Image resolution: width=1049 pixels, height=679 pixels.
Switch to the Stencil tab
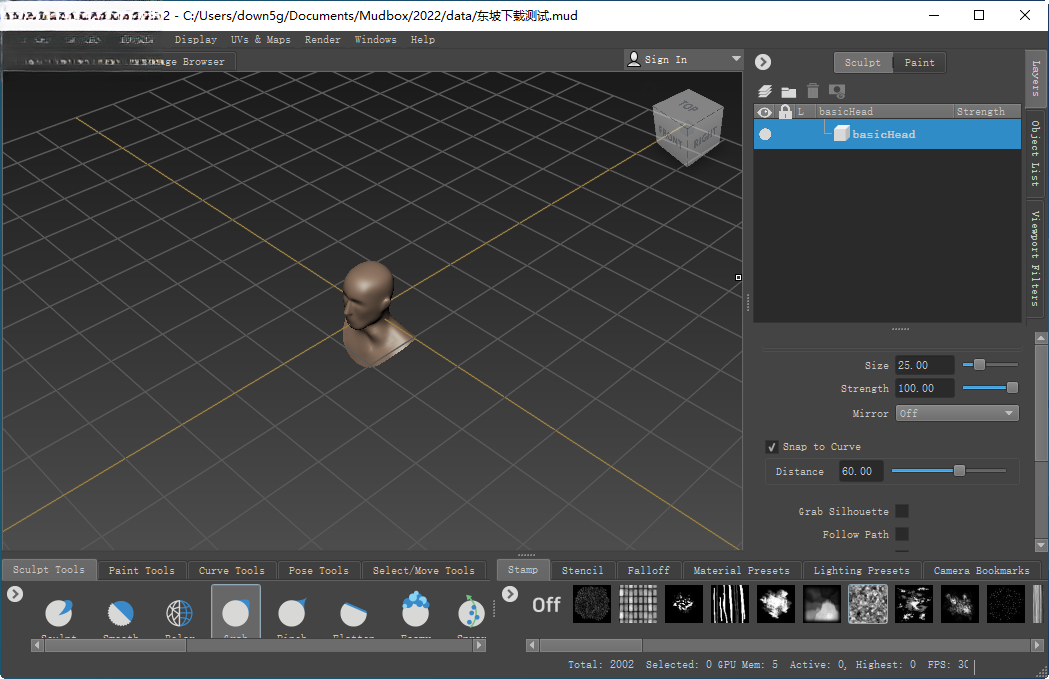582,571
